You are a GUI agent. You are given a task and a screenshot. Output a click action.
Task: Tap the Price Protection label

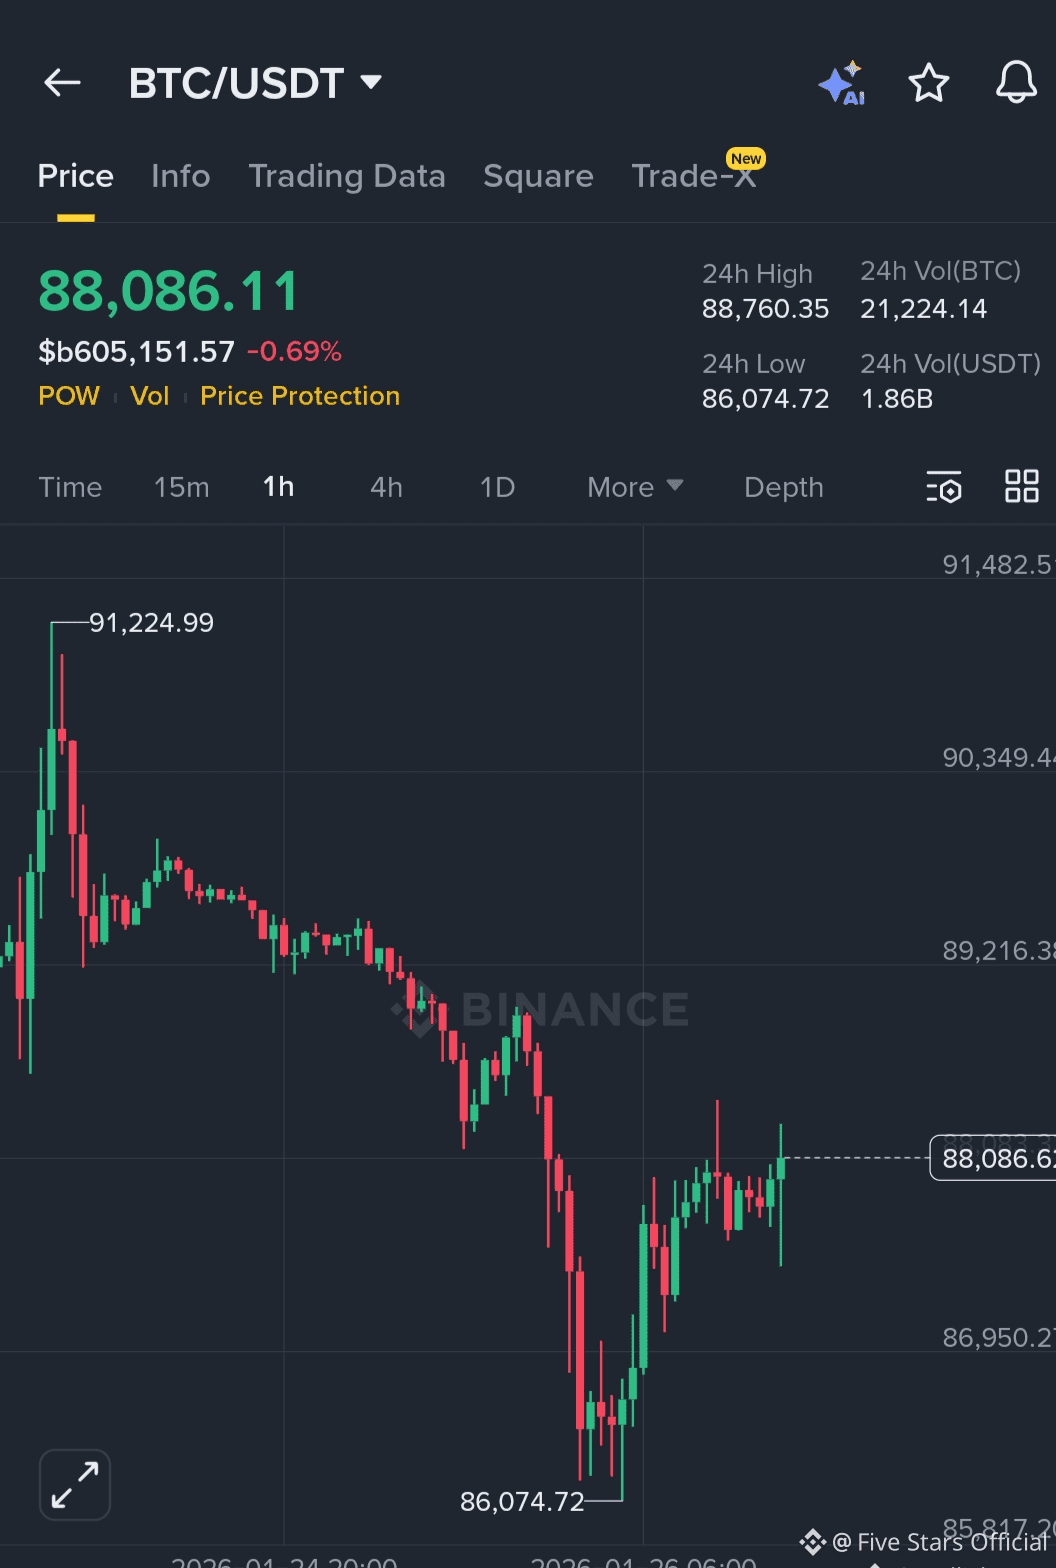click(x=300, y=396)
